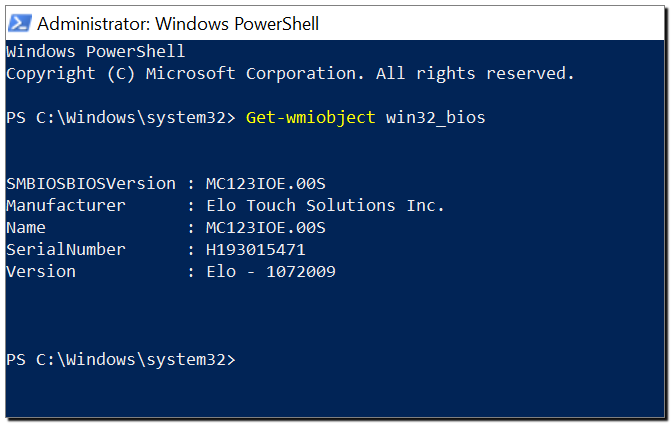Click the first PS C:\Windows\system32> prompt
The height and width of the screenshot is (424, 671).
(121, 118)
